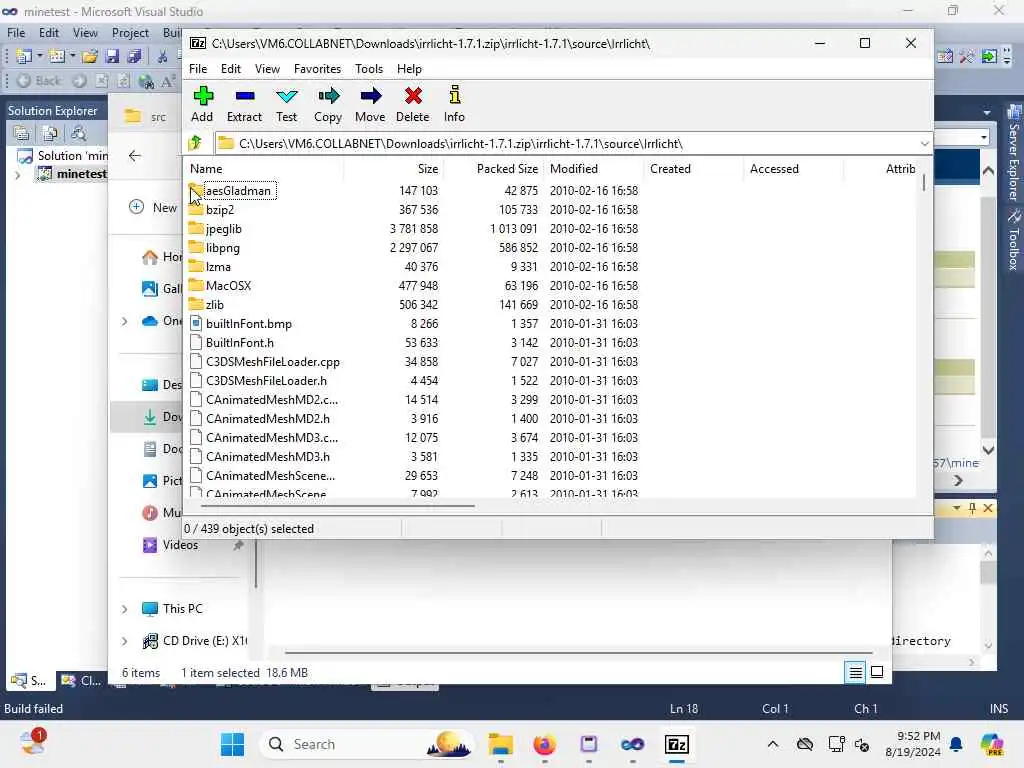Open the aesGladman folder

[238, 191]
